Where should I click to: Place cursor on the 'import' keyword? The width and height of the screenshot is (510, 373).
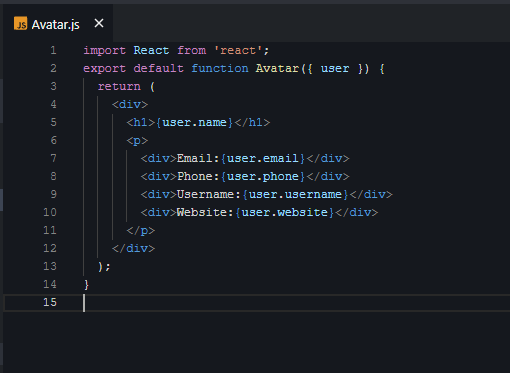104,51
